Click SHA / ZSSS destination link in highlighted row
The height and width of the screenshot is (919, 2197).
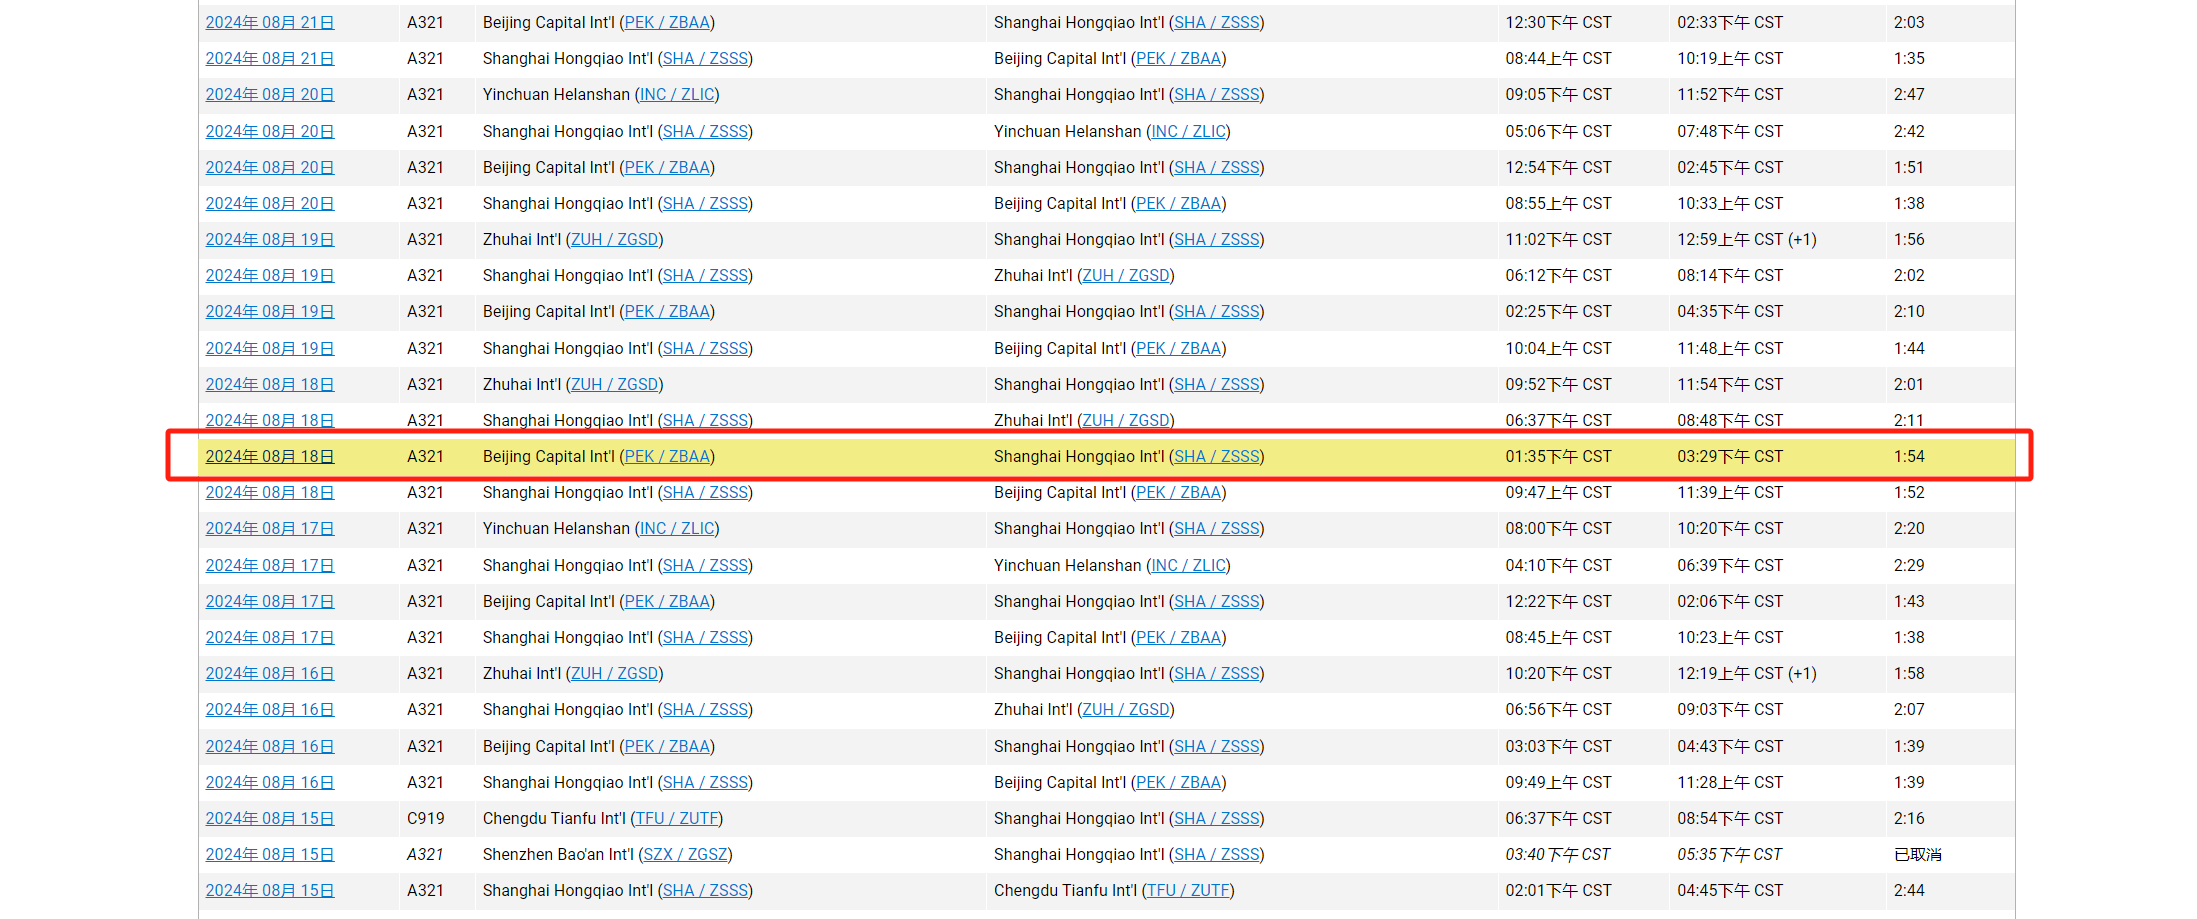1216,457
